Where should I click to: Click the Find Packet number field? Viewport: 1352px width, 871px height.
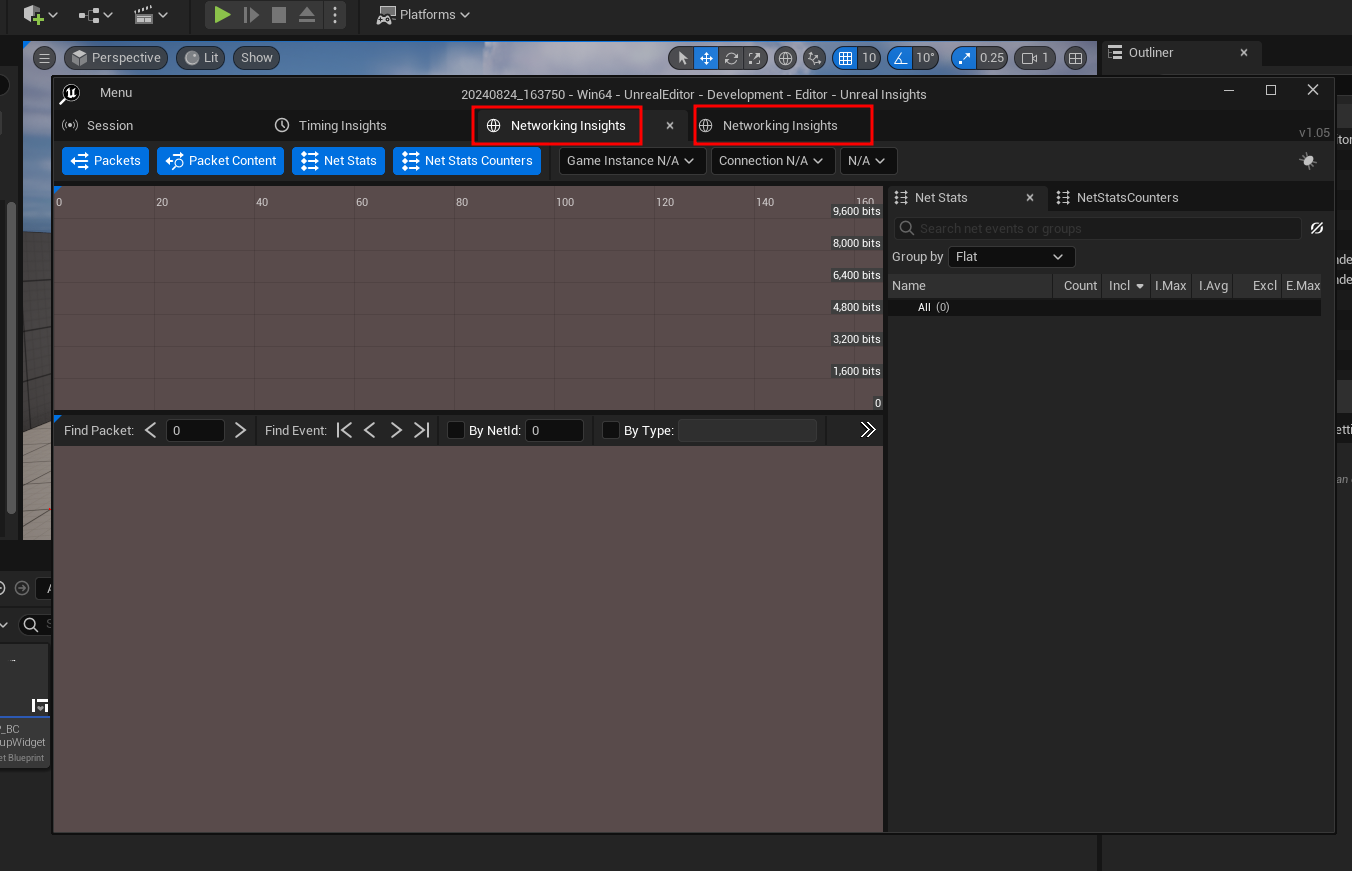click(195, 431)
